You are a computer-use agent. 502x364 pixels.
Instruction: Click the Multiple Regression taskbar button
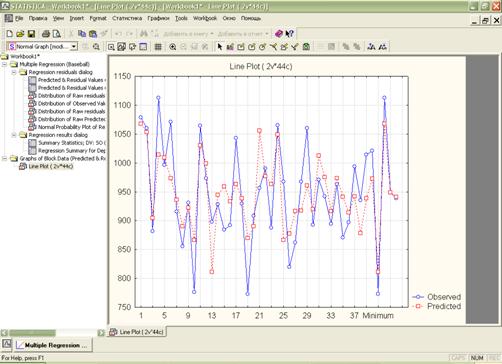pyautogui.click(x=52, y=345)
